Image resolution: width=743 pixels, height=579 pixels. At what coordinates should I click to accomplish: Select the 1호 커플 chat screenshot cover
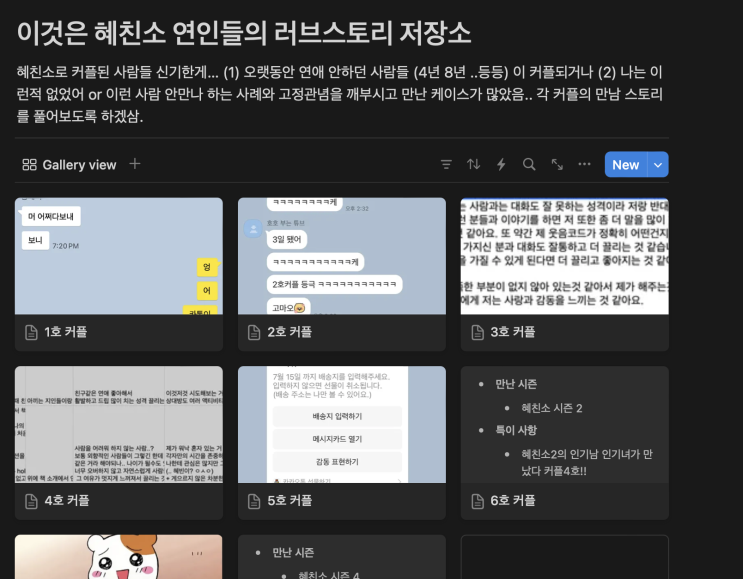click(119, 256)
